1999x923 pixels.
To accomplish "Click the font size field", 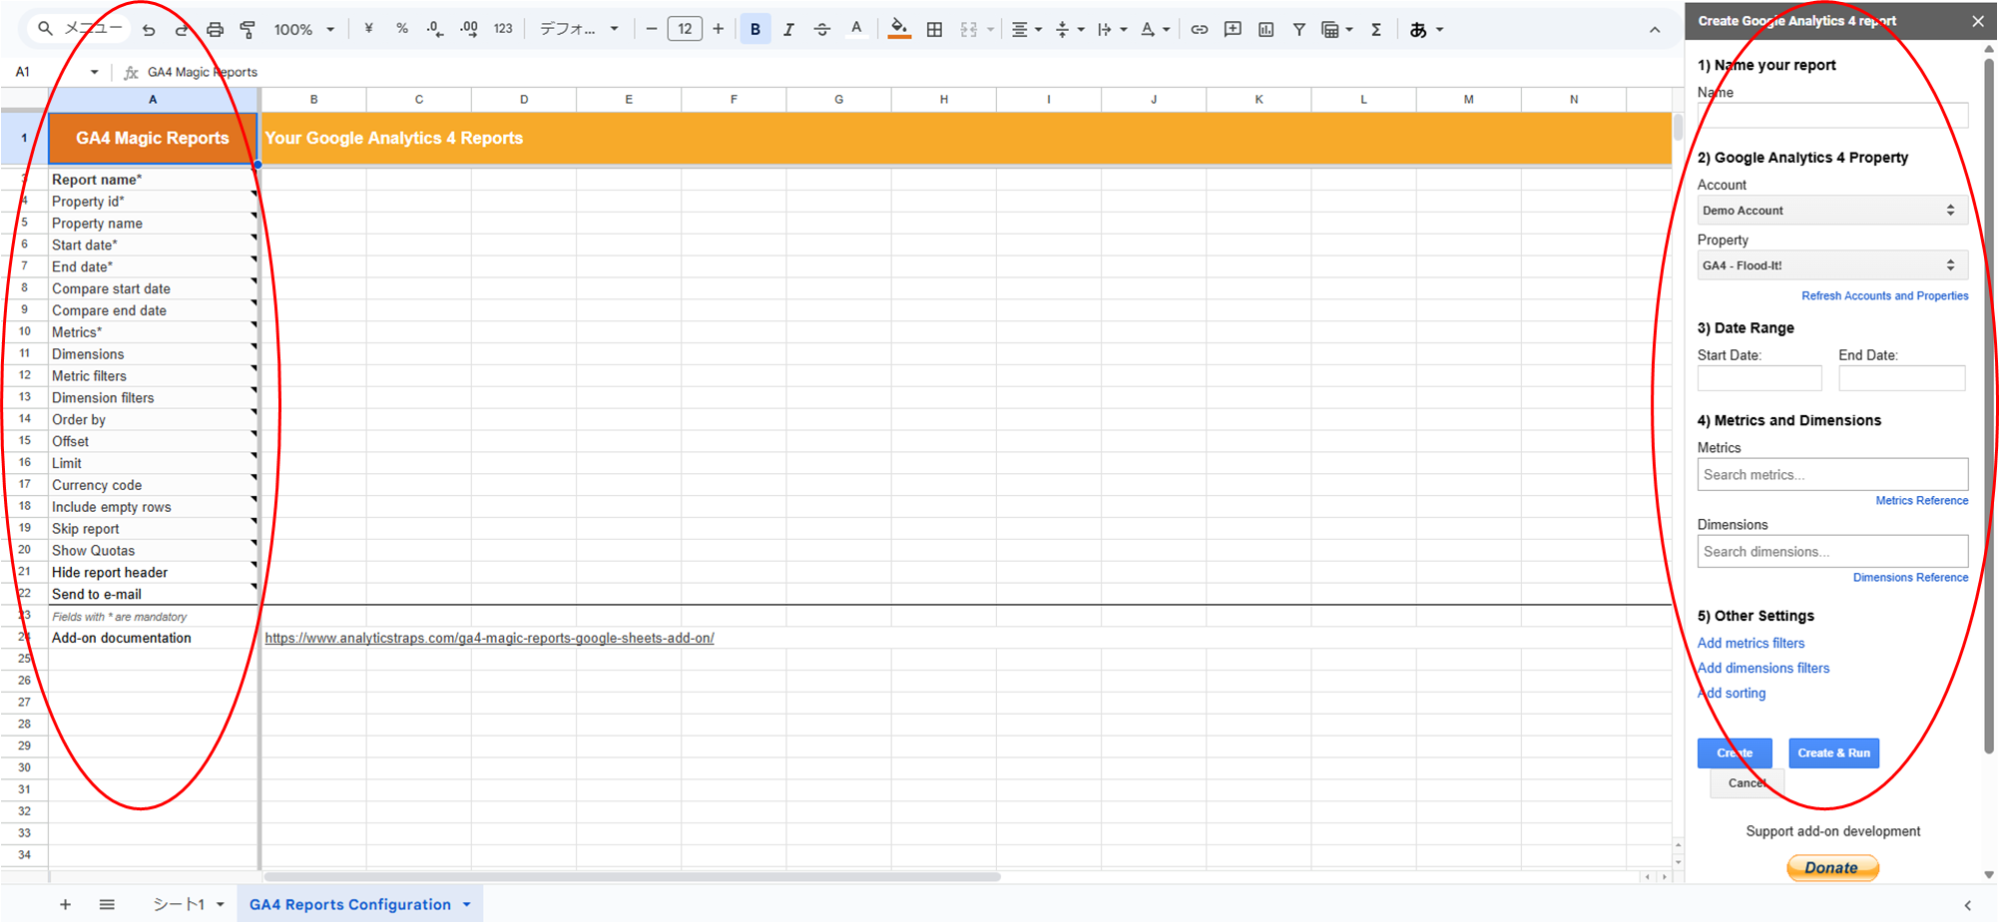I will click(685, 29).
